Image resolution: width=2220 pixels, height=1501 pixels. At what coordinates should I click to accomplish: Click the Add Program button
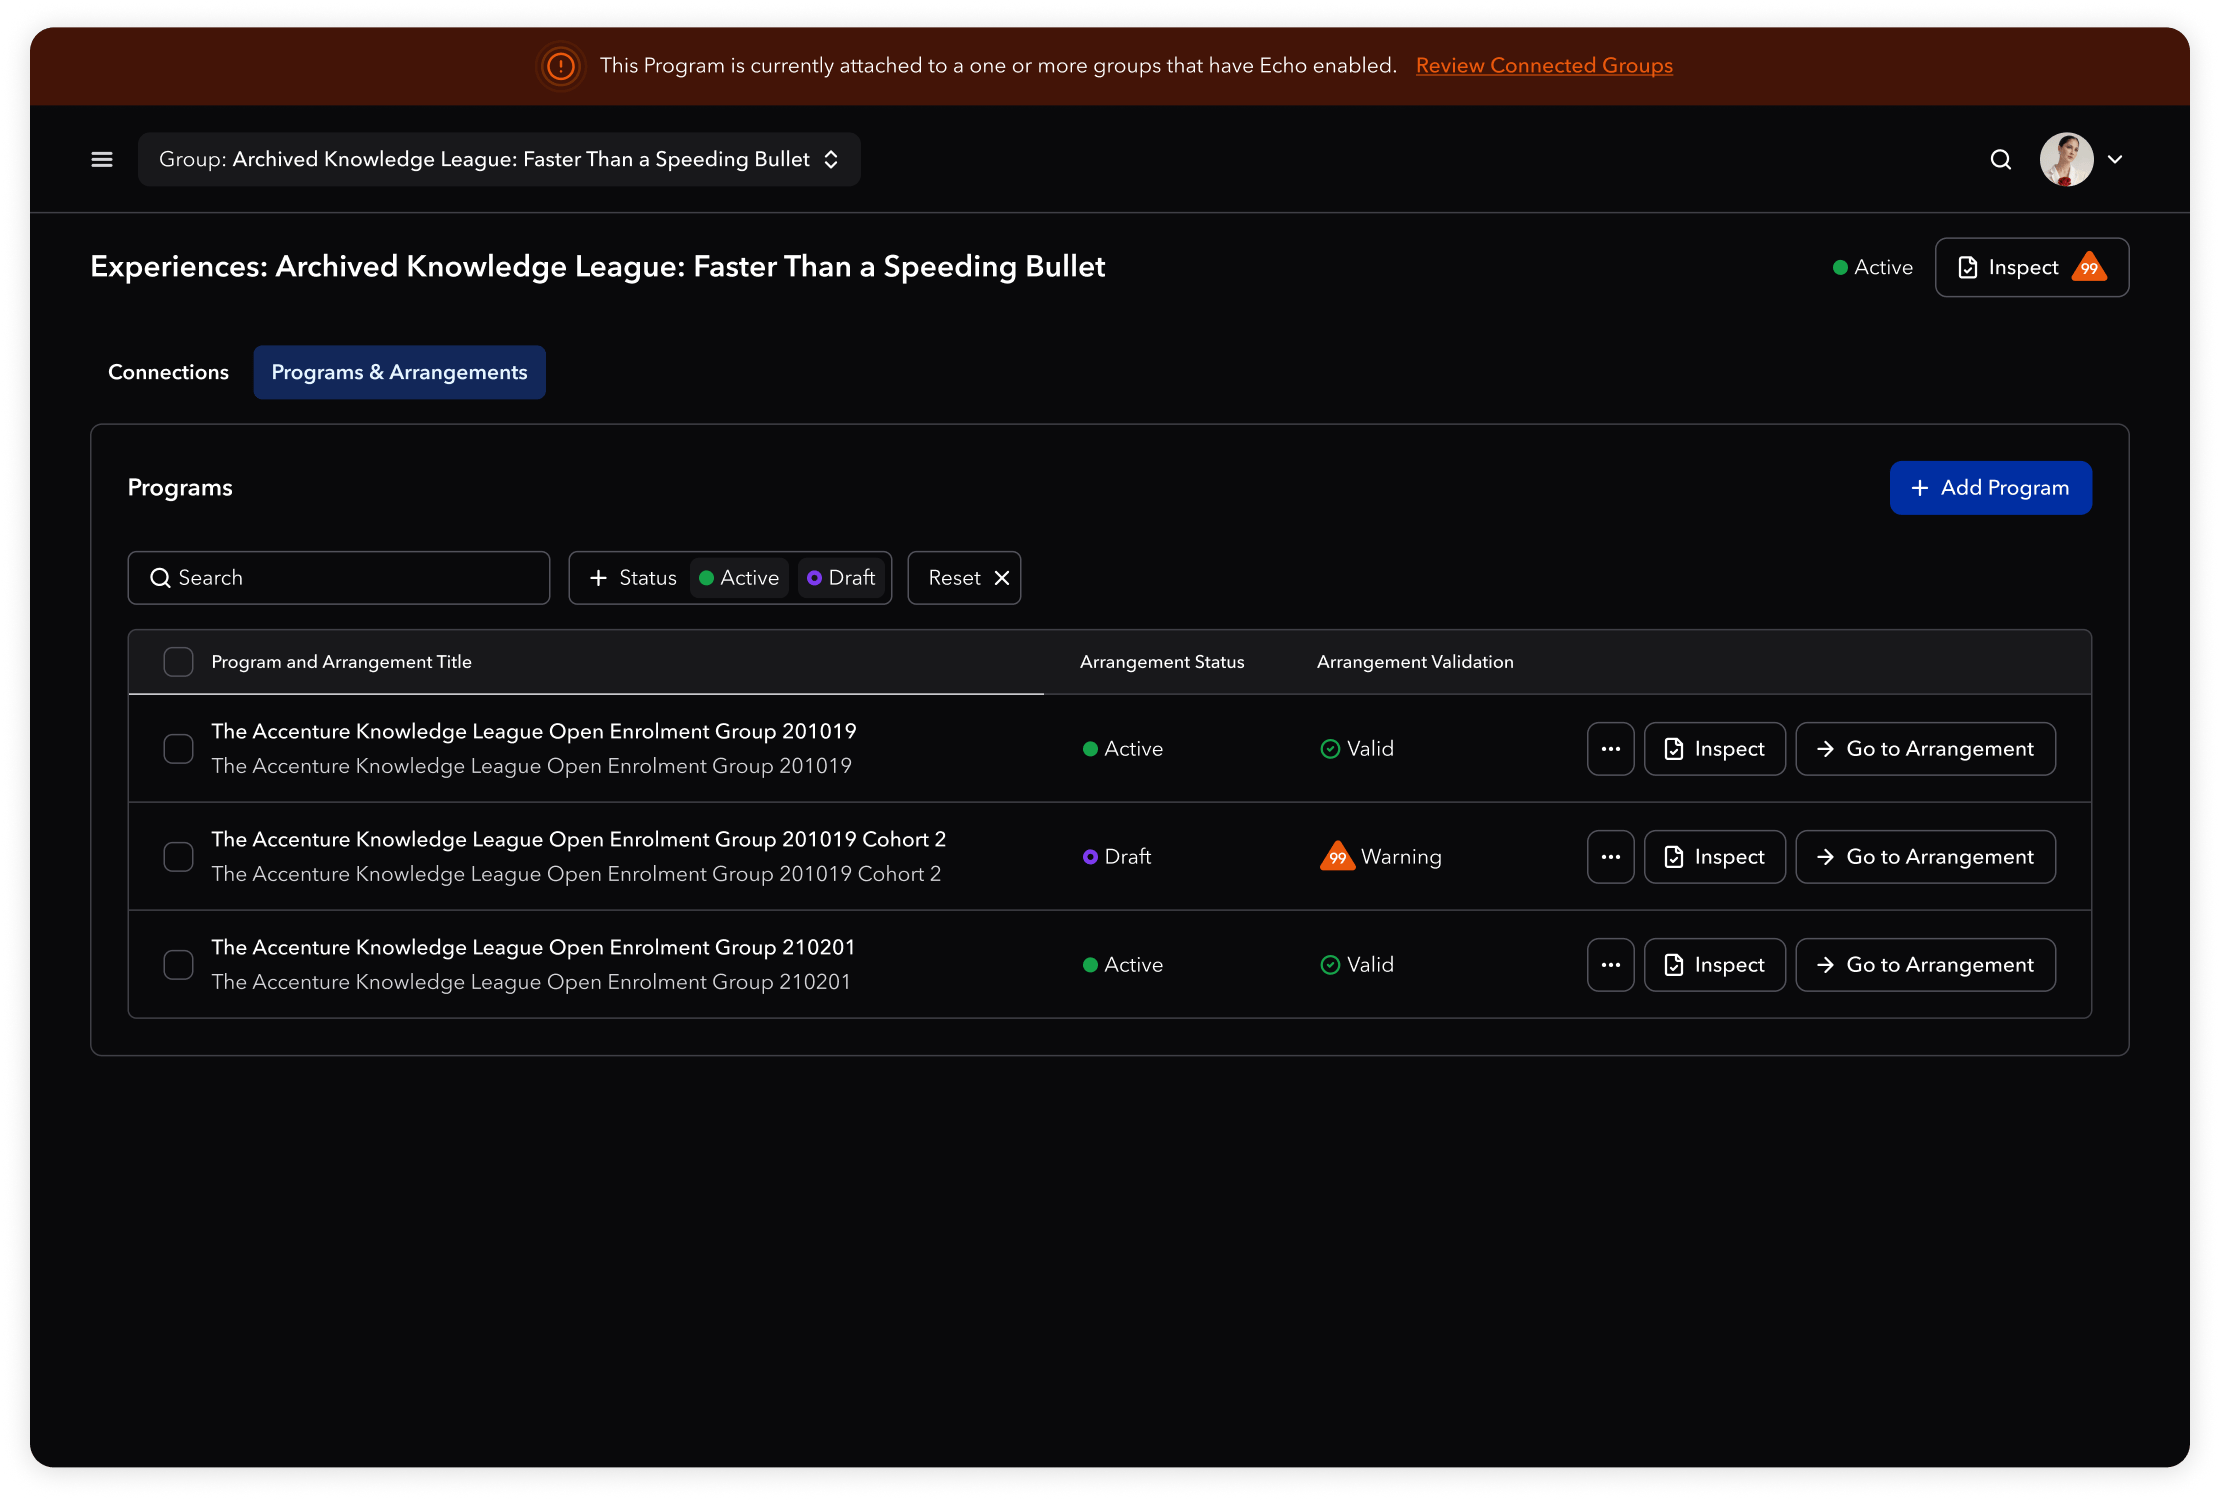coord(1990,488)
